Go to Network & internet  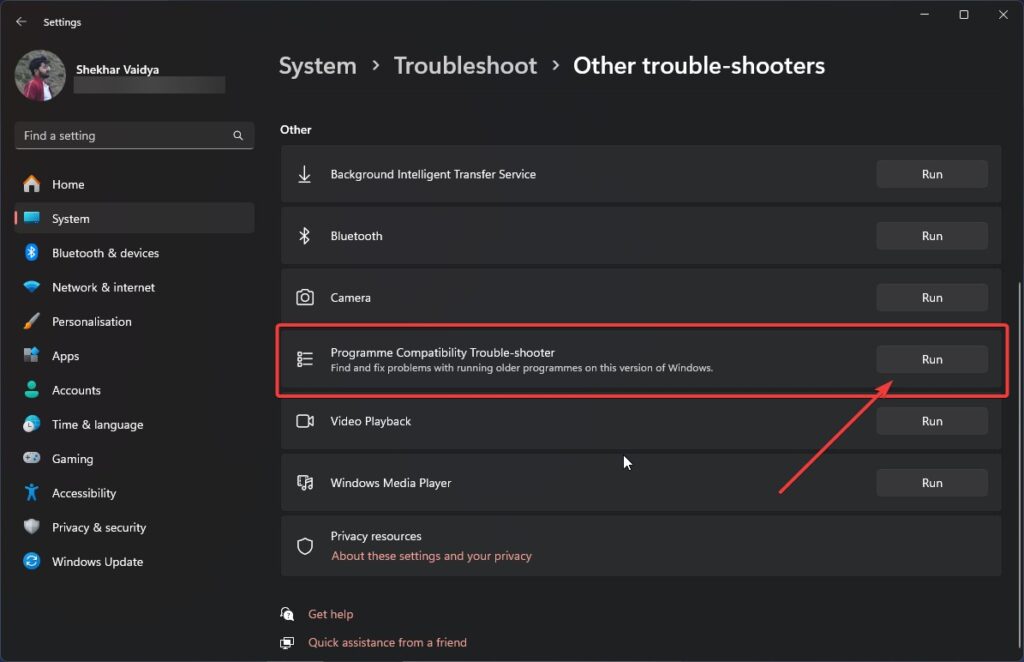pos(134,287)
